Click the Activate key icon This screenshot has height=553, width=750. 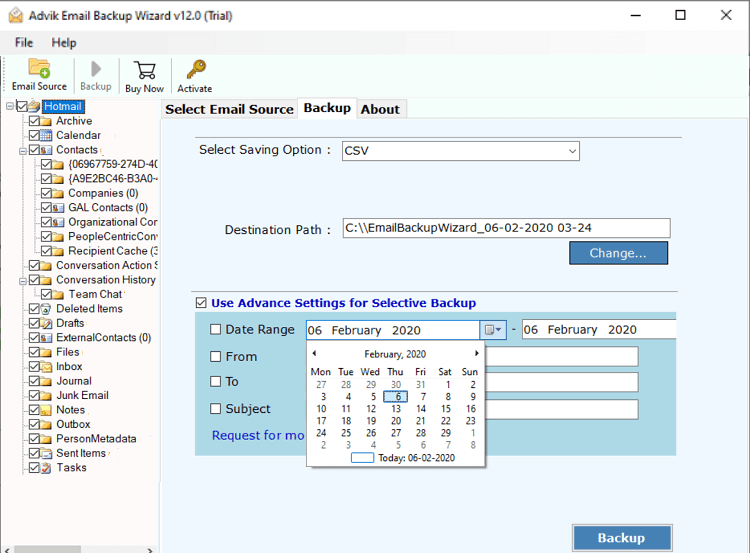point(196,69)
